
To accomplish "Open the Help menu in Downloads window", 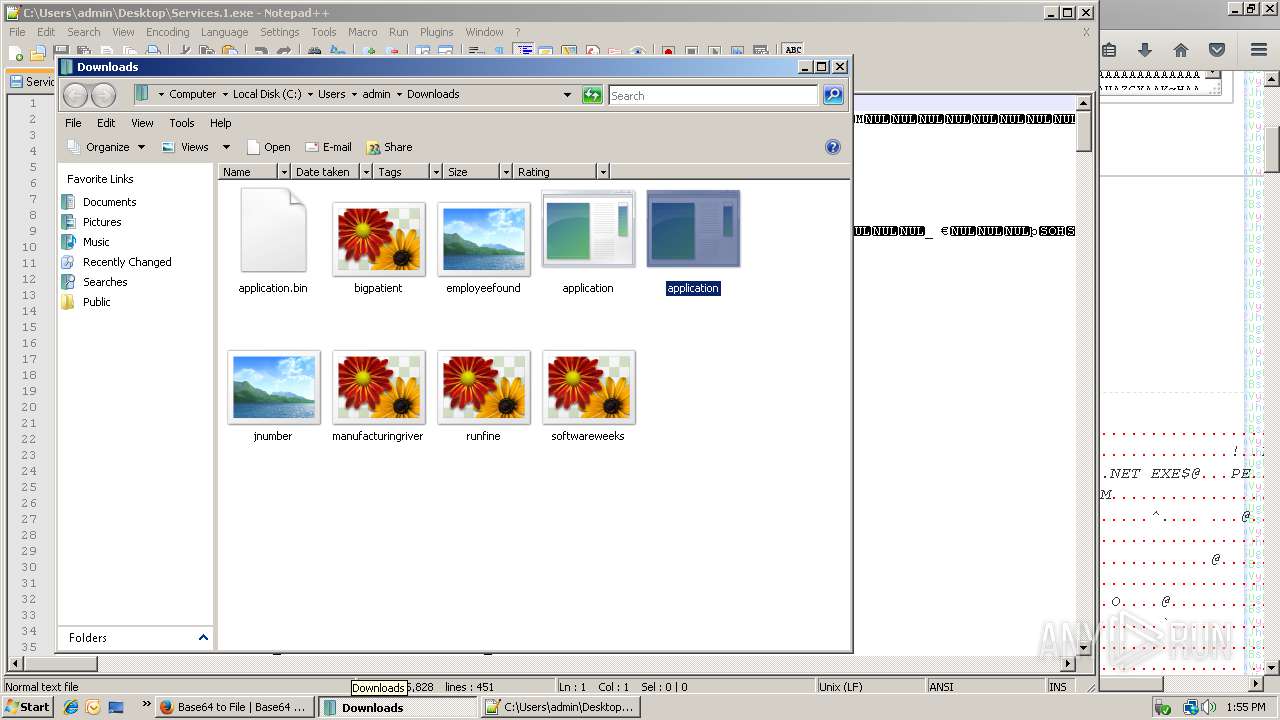I will click(x=221, y=123).
